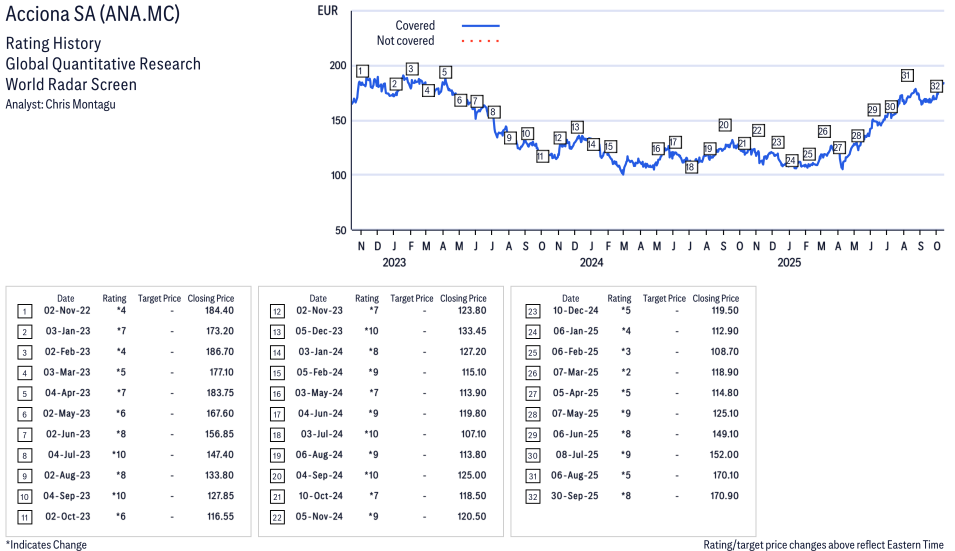Select marker 32 at the chart's right end

tap(937, 86)
